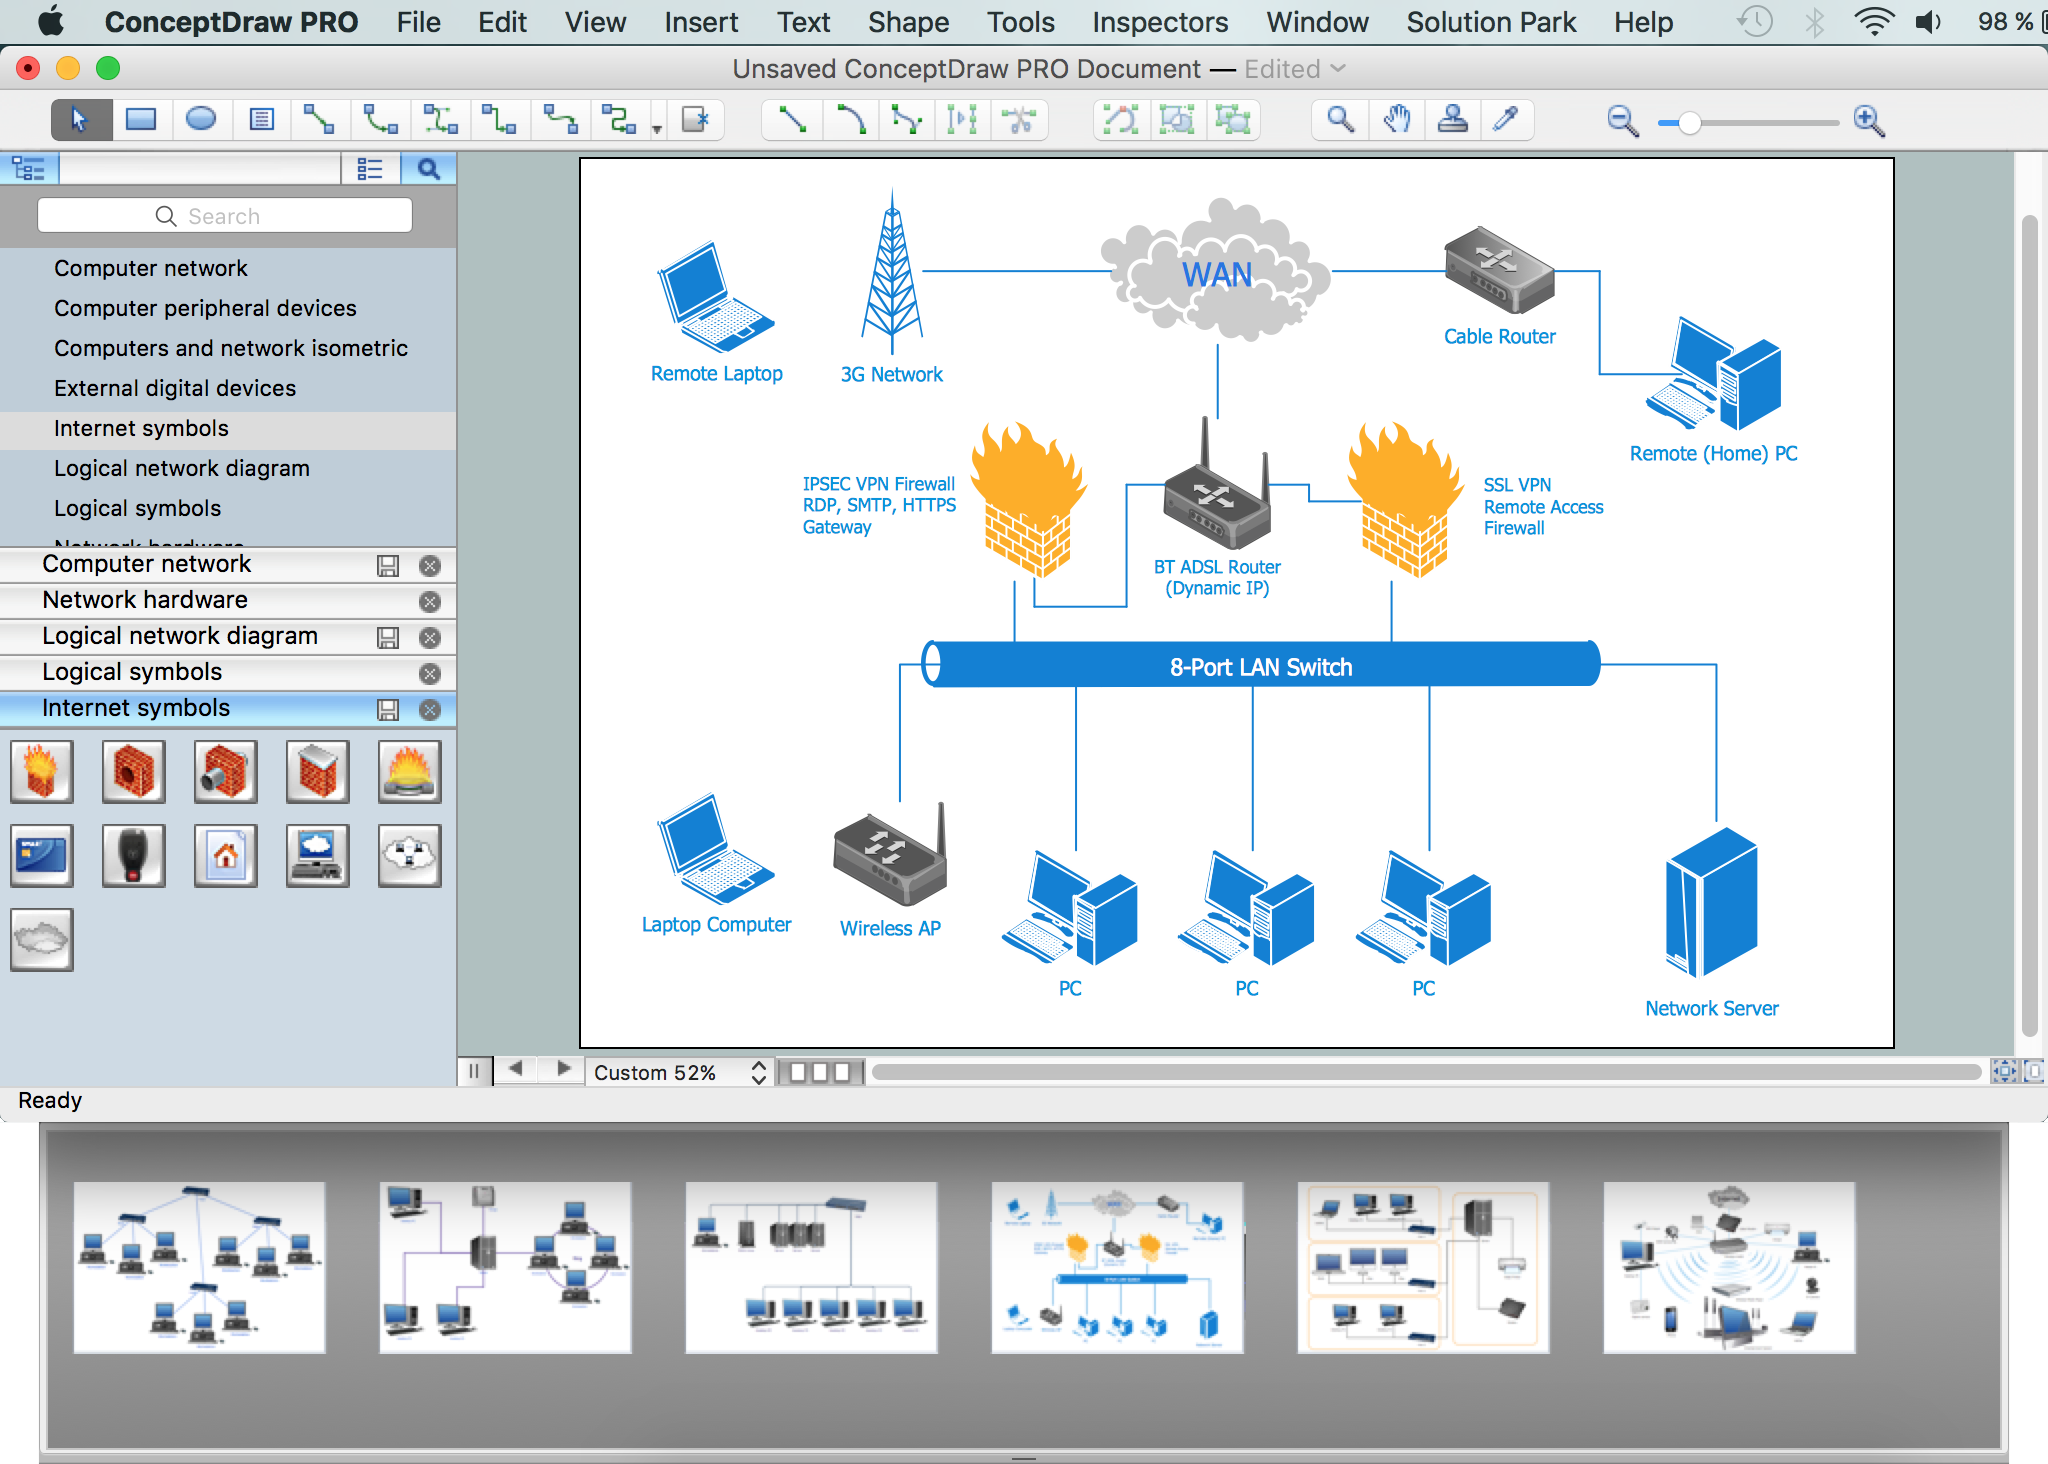Select Logical symbols in the search list
2048x1464 pixels.
(x=138, y=508)
